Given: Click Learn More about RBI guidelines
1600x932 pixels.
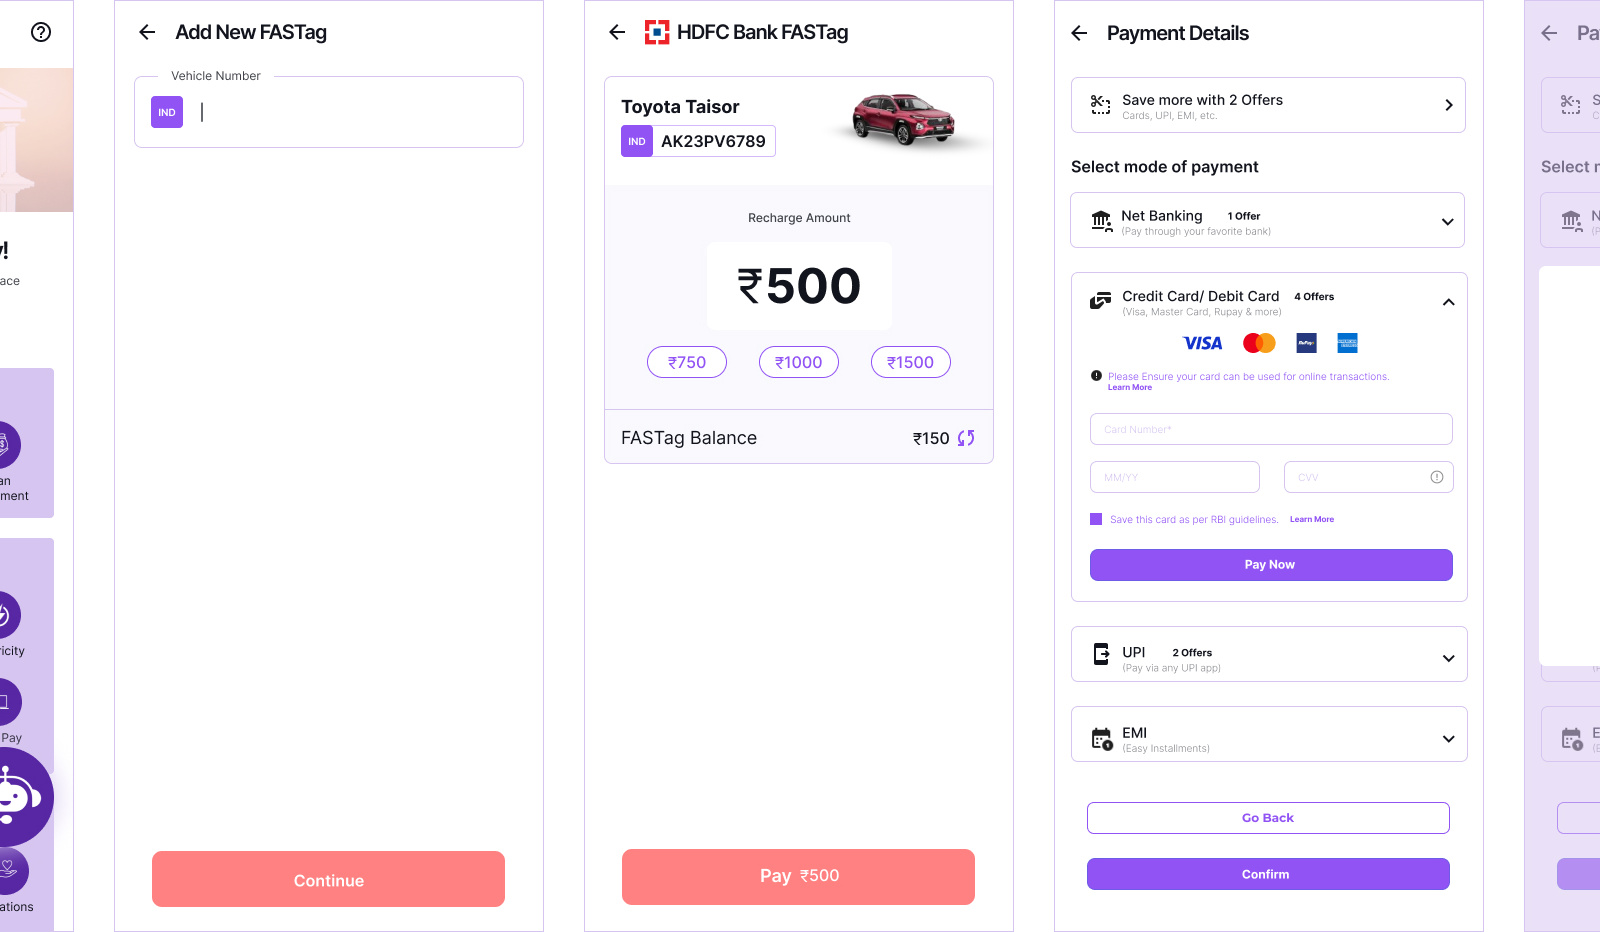Looking at the screenshot, I should tap(1312, 519).
